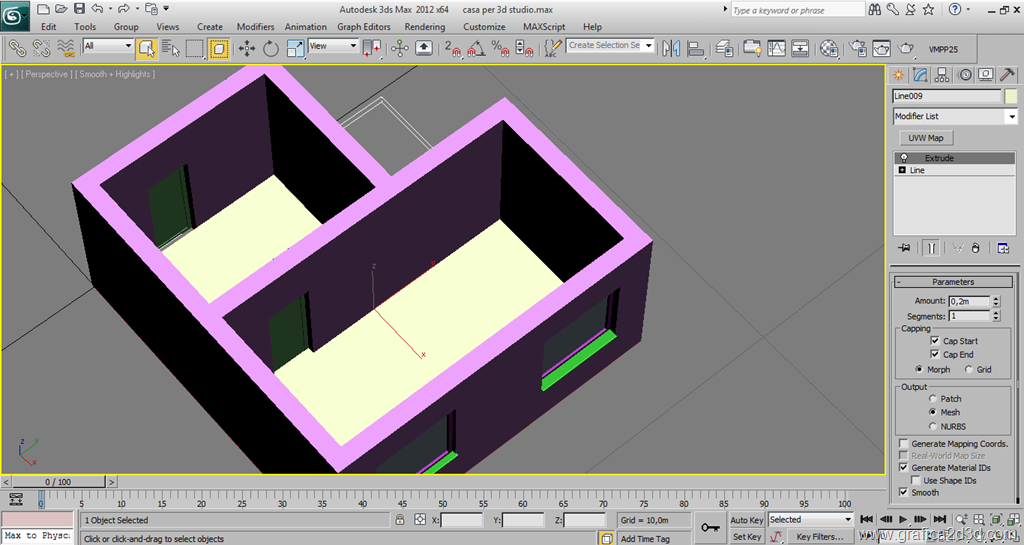Open the Modifier List dropdown

[x=954, y=117]
